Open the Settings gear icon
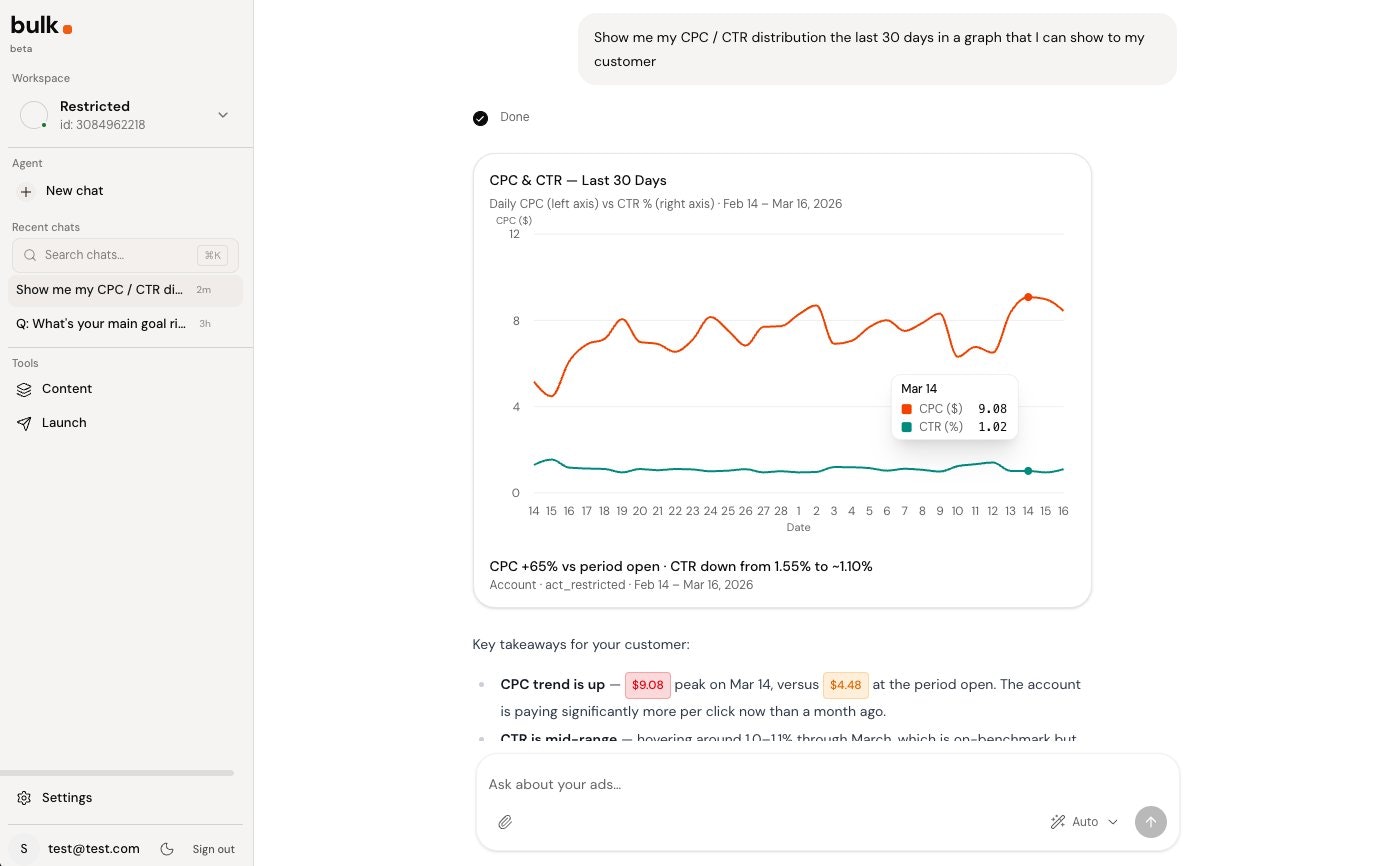 pos(25,798)
